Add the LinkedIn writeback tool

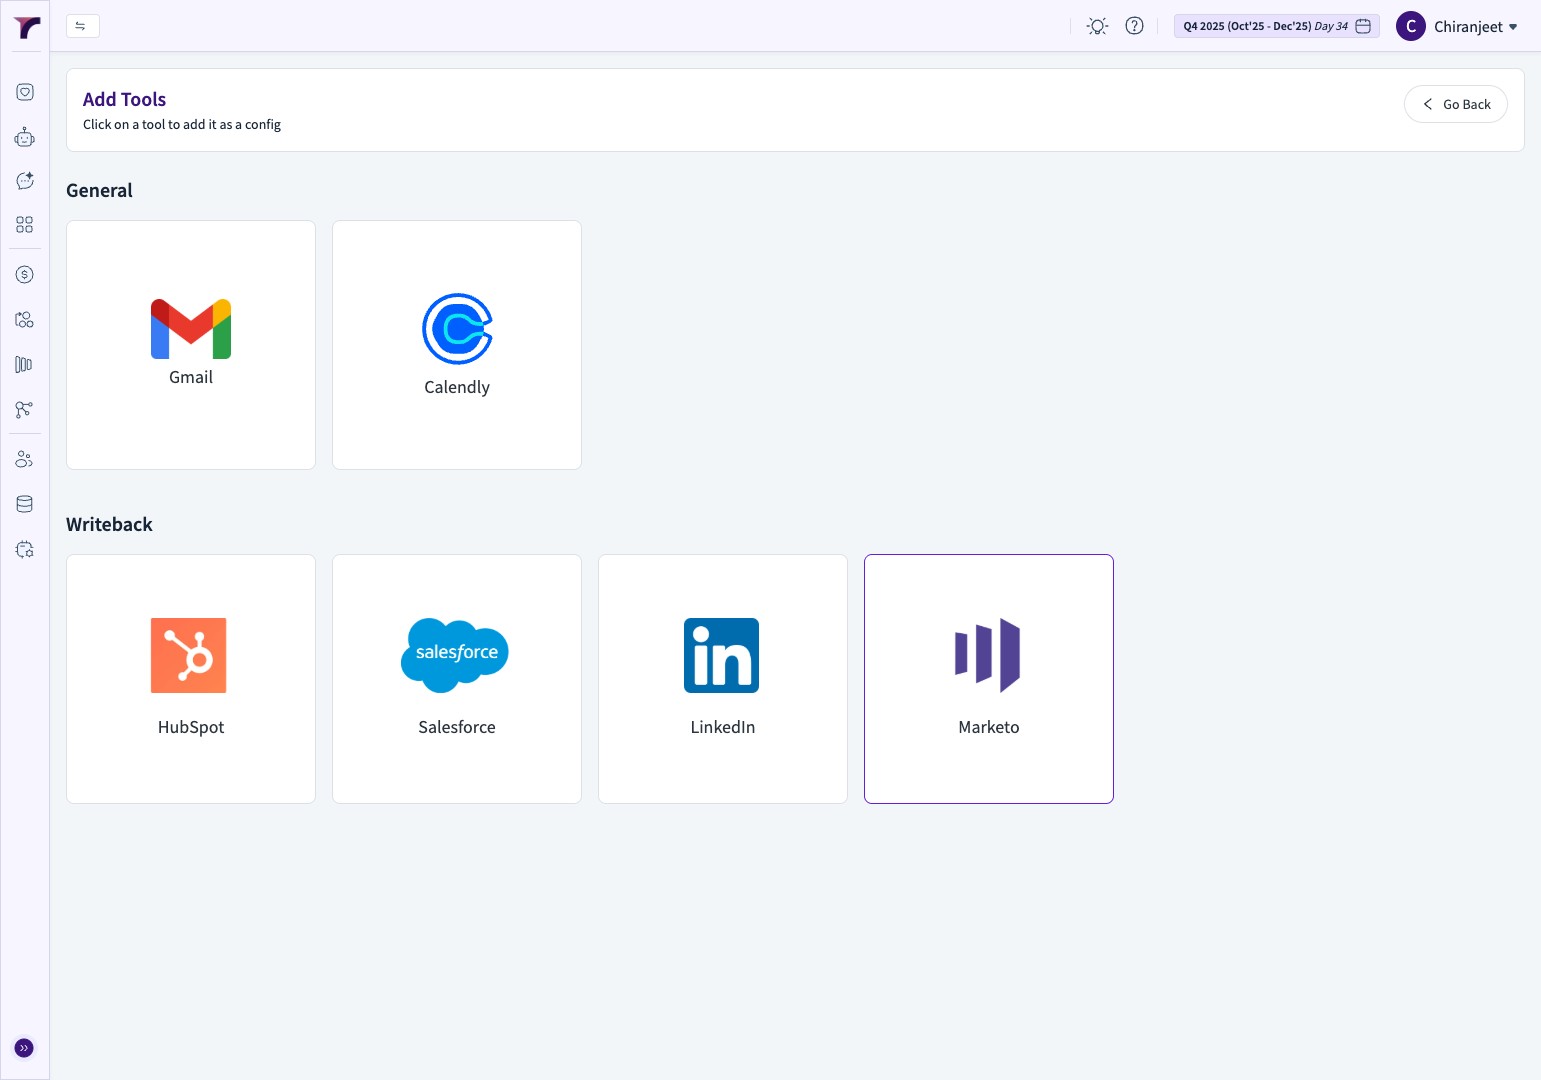pos(723,679)
